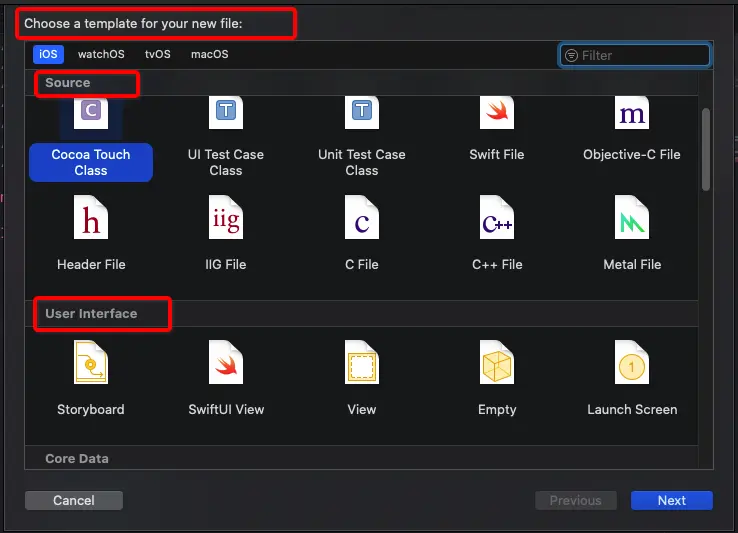Click the Launch Screen label

point(632,410)
